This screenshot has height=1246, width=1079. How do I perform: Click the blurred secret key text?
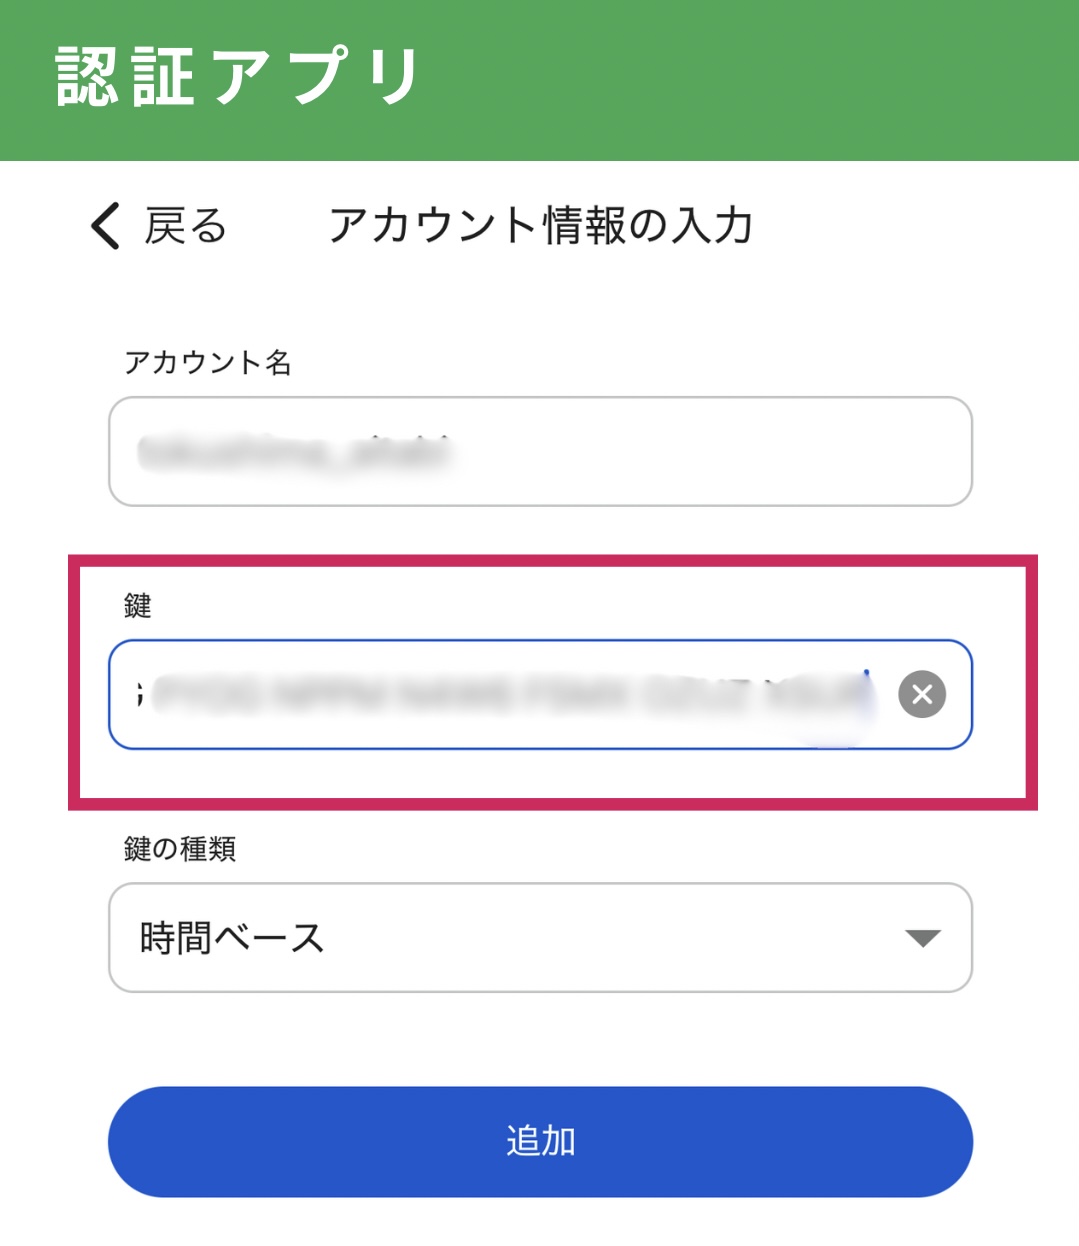[510, 694]
